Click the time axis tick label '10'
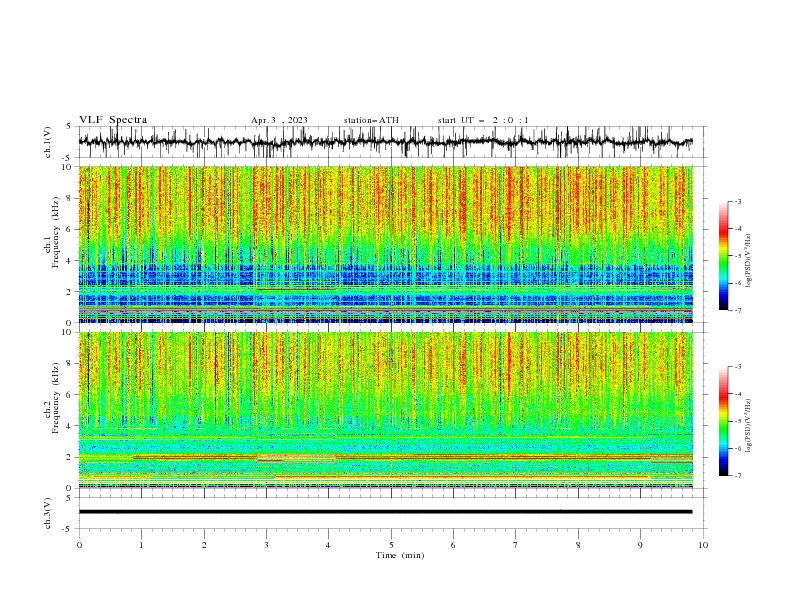Image resolution: width=792 pixels, height=612 pixels. pos(703,545)
